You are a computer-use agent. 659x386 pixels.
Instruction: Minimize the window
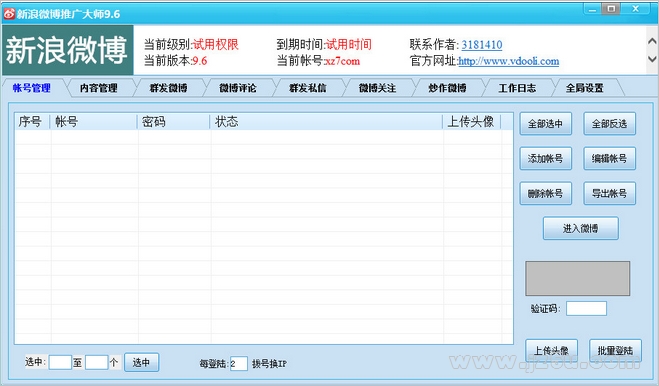(592, 9)
